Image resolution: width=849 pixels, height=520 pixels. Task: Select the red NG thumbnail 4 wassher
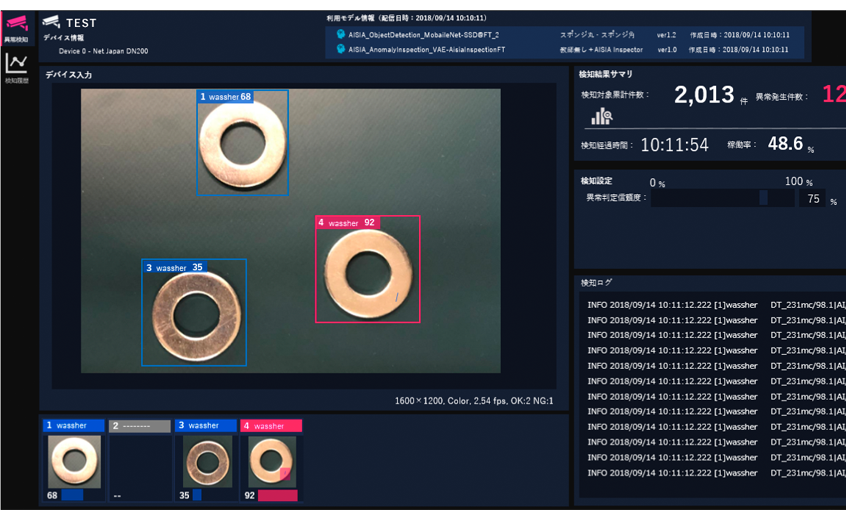coord(272,461)
